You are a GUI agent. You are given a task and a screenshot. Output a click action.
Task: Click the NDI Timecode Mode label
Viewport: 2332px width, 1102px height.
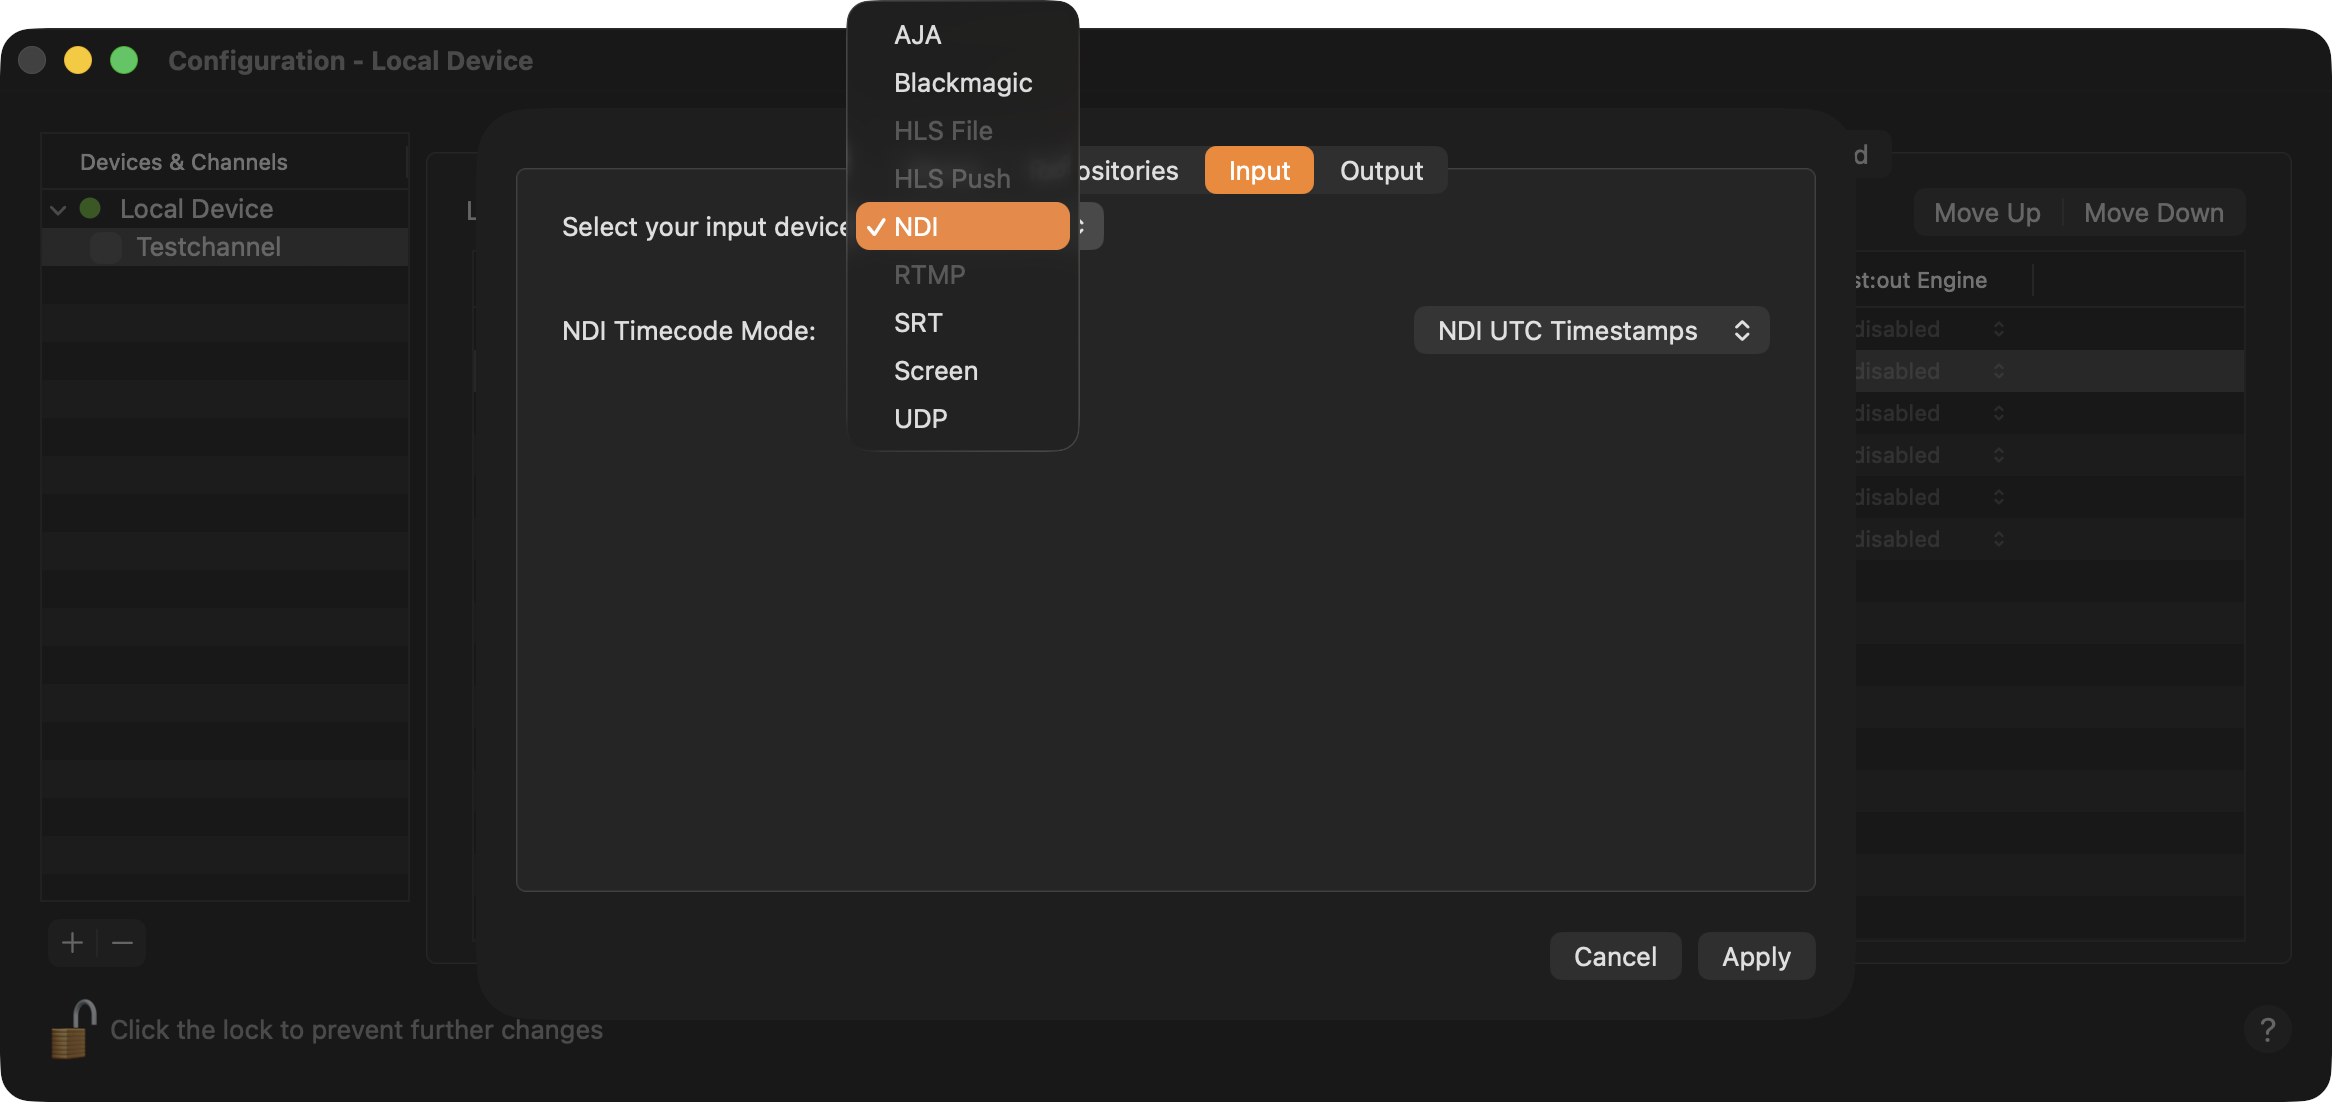(x=689, y=331)
